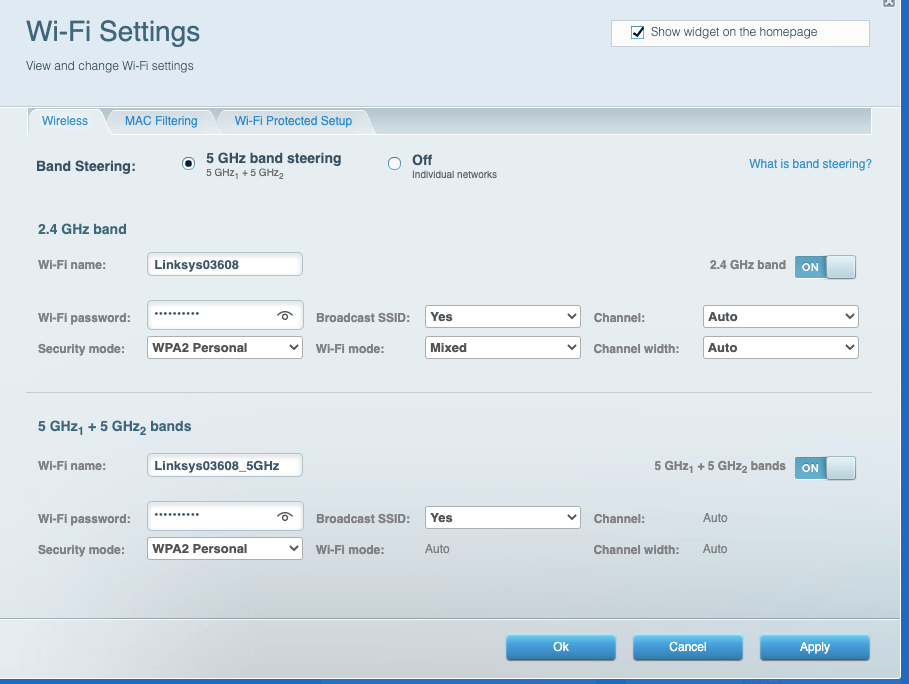Image resolution: width=909 pixels, height=684 pixels.
Task: Cancel the Wi-Fi settings changes
Action: click(687, 647)
